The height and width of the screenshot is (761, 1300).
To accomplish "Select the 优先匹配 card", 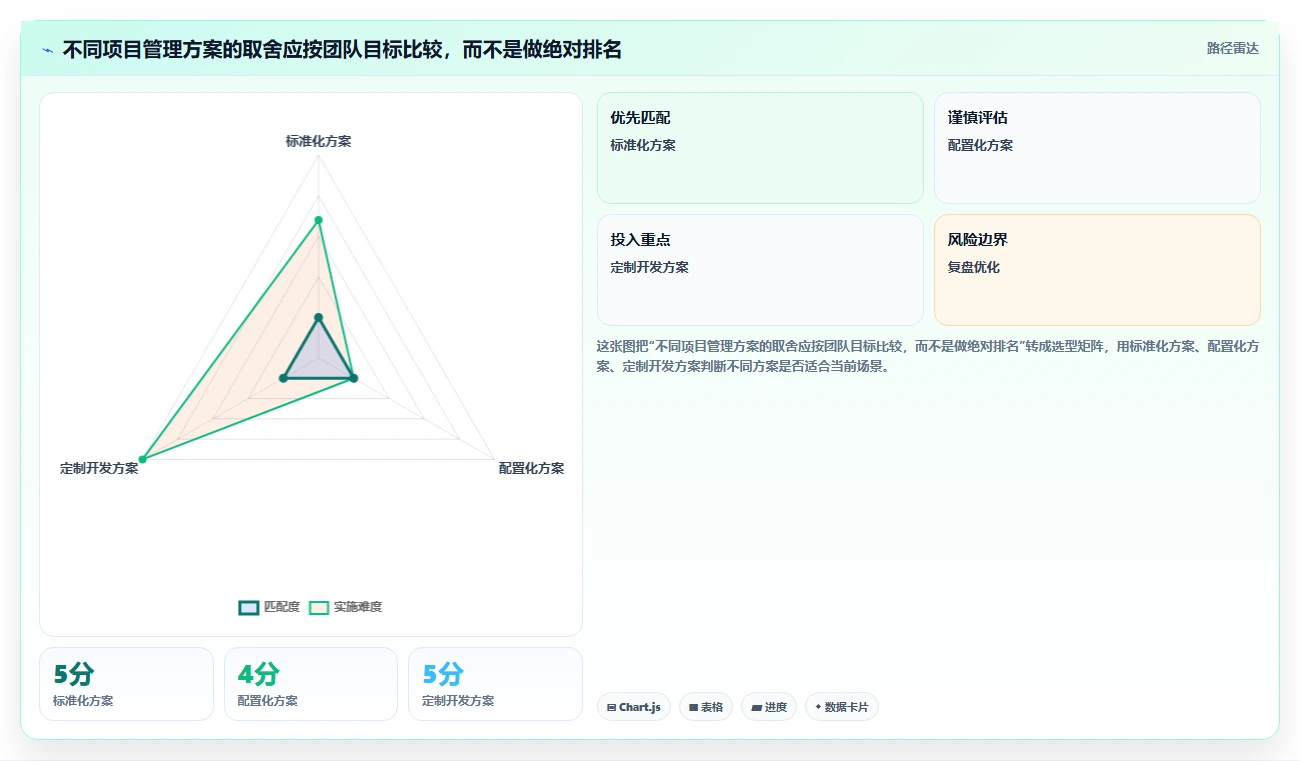I will pyautogui.click(x=760, y=148).
